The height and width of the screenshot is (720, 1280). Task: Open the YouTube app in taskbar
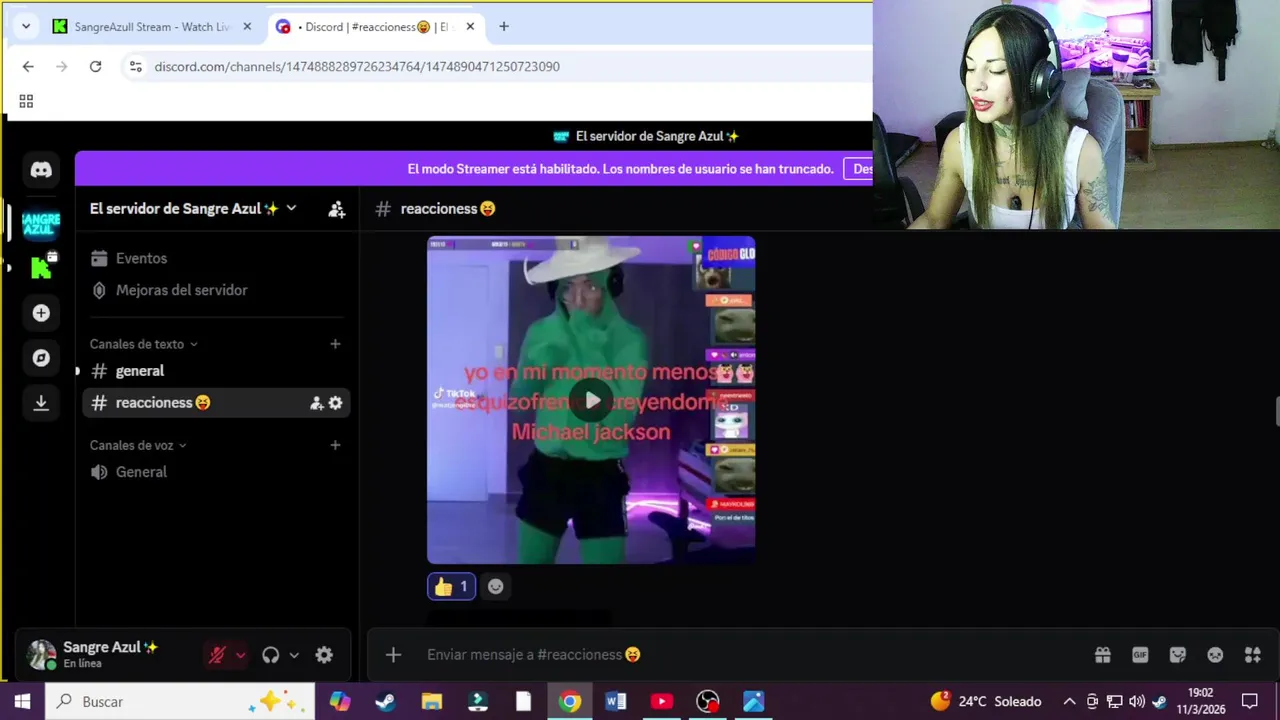point(661,701)
